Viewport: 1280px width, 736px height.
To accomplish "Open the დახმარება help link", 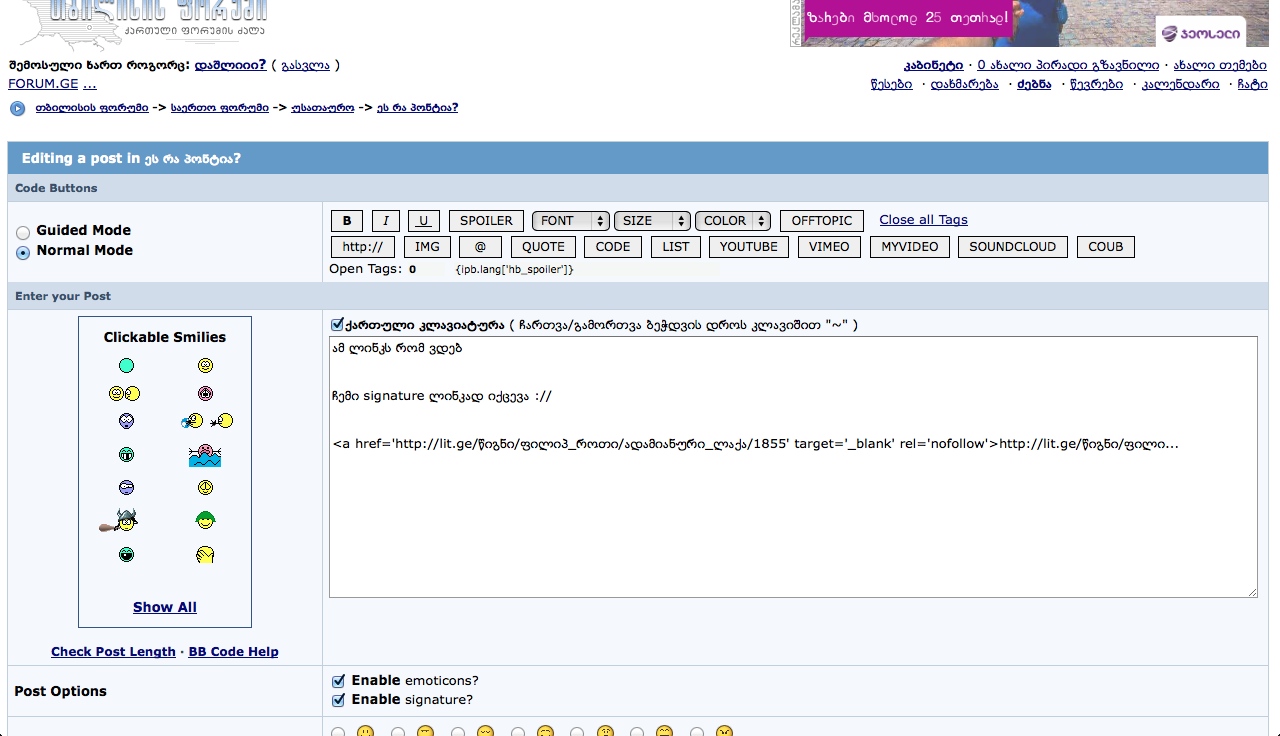I will pos(964,84).
